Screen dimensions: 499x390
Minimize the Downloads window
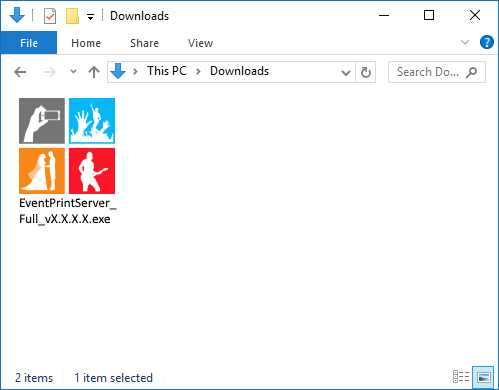click(384, 15)
